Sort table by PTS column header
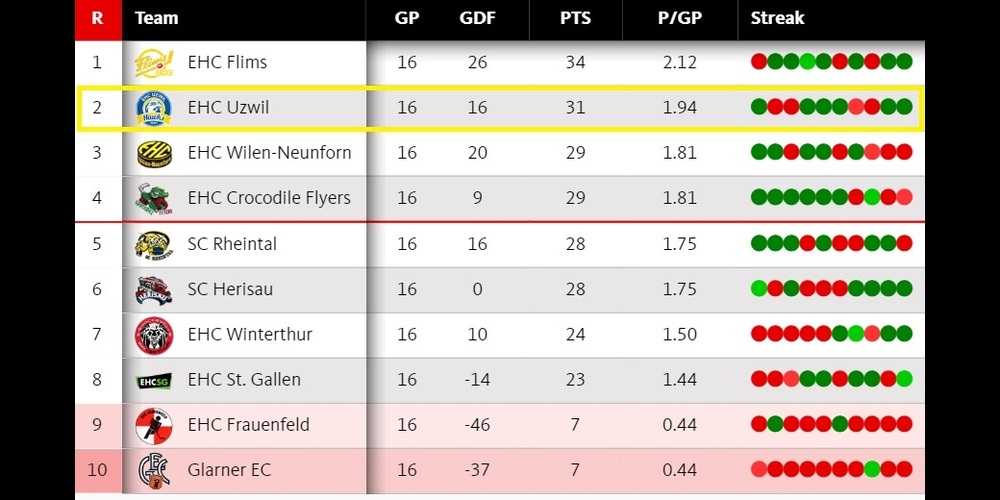This screenshot has width=1000, height=500. click(574, 18)
